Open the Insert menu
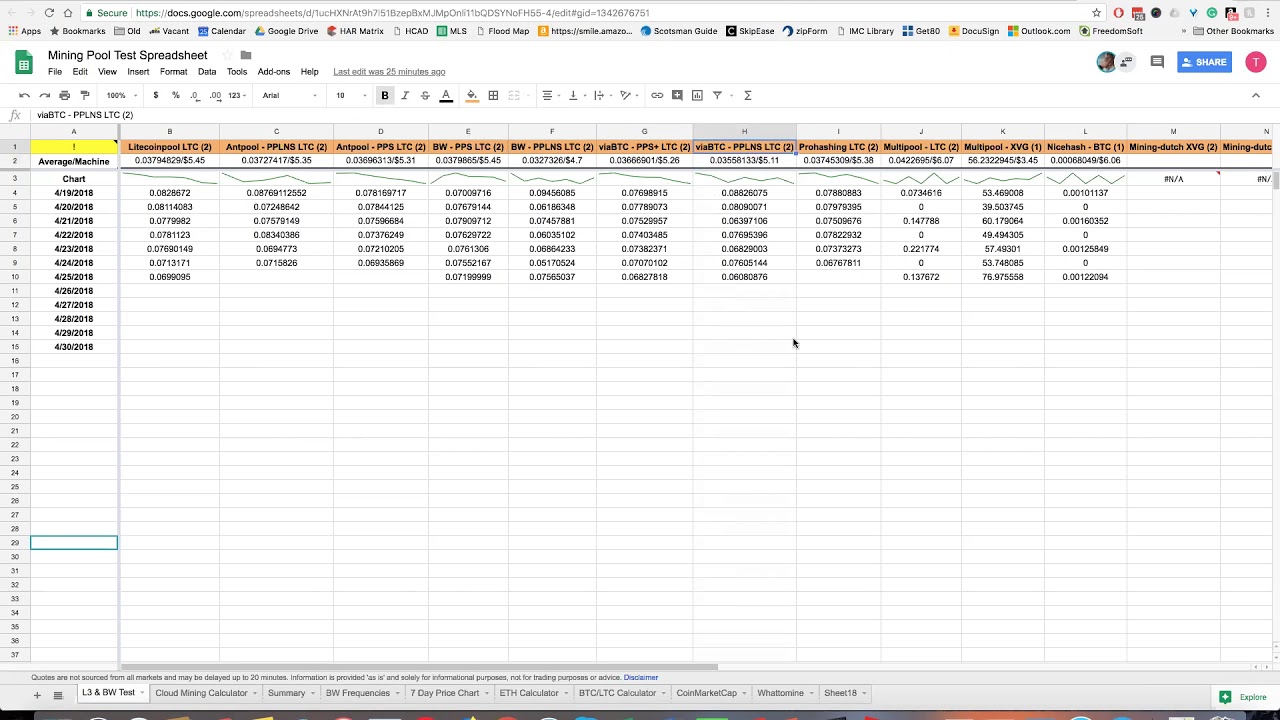The width and height of the screenshot is (1280, 720). point(138,72)
